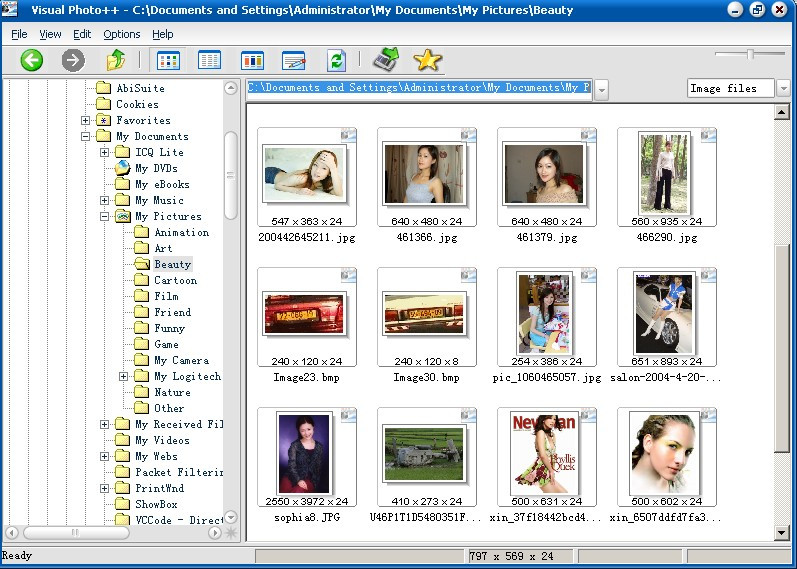Click the yellow star Favorites icon
The height and width of the screenshot is (569, 797).
[x=427, y=60]
